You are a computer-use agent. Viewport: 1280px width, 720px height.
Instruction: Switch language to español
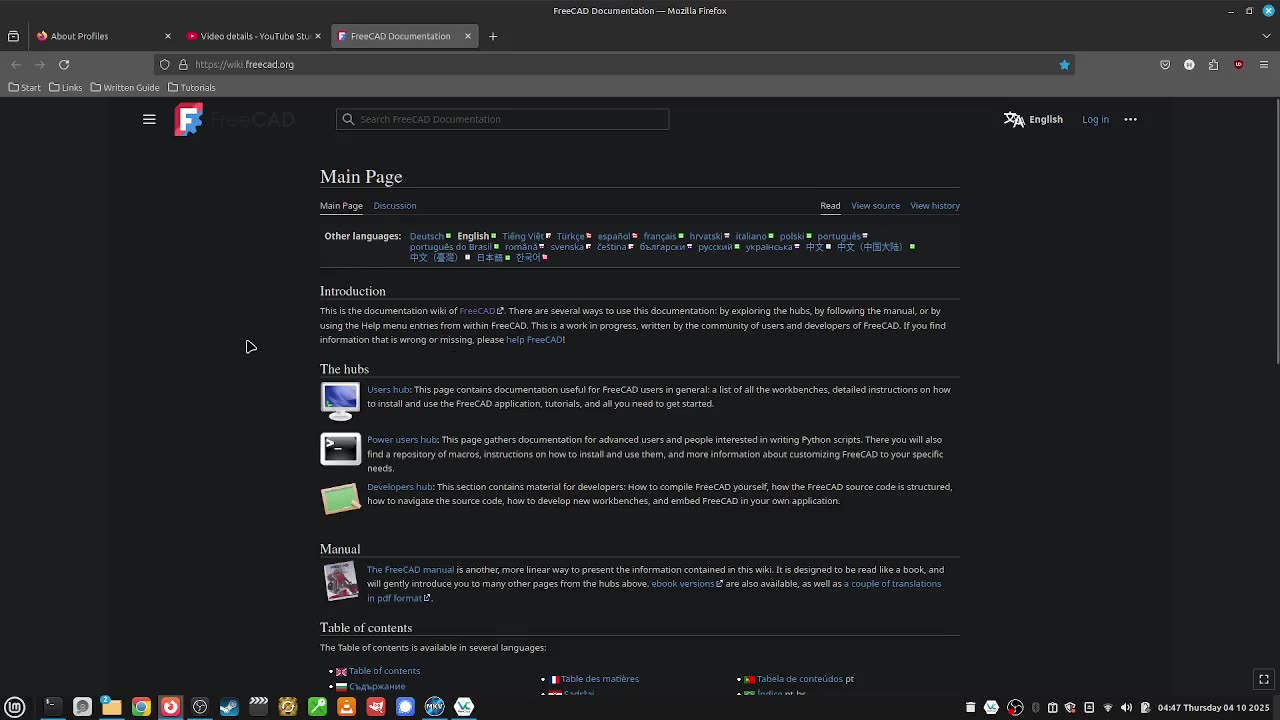coord(614,236)
